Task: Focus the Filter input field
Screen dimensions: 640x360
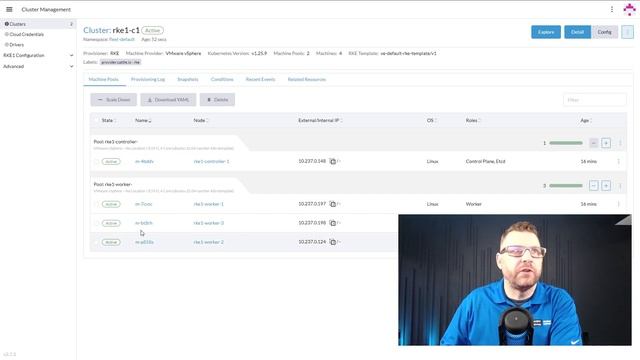Action: [595, 100]
